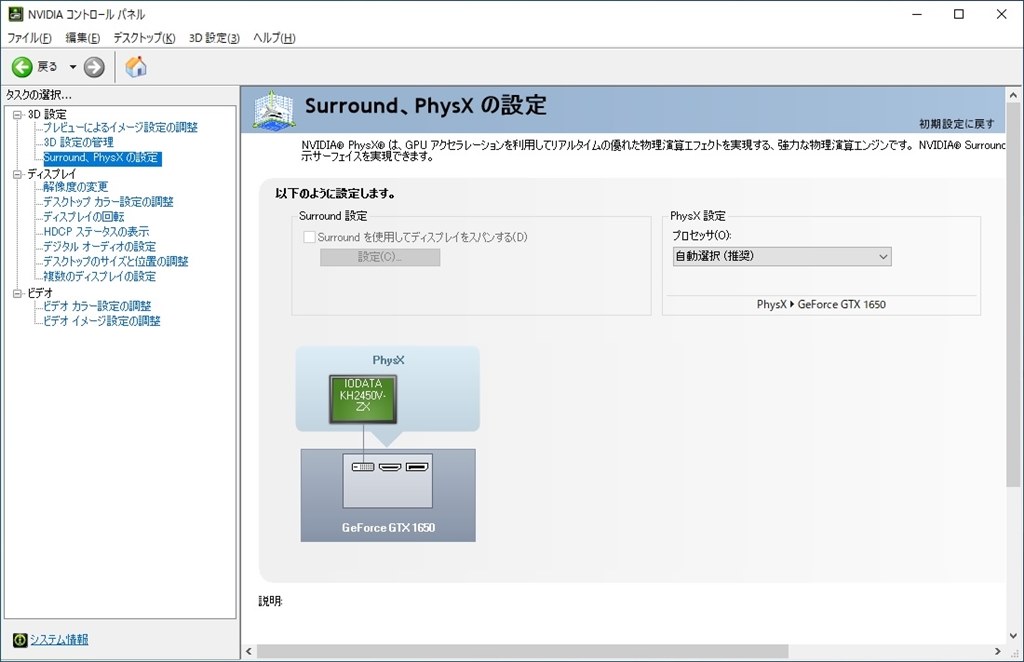Open the 3D 設定(3) menu
Viewport: 1024px width, 662px height.
[x=214, y=38]
